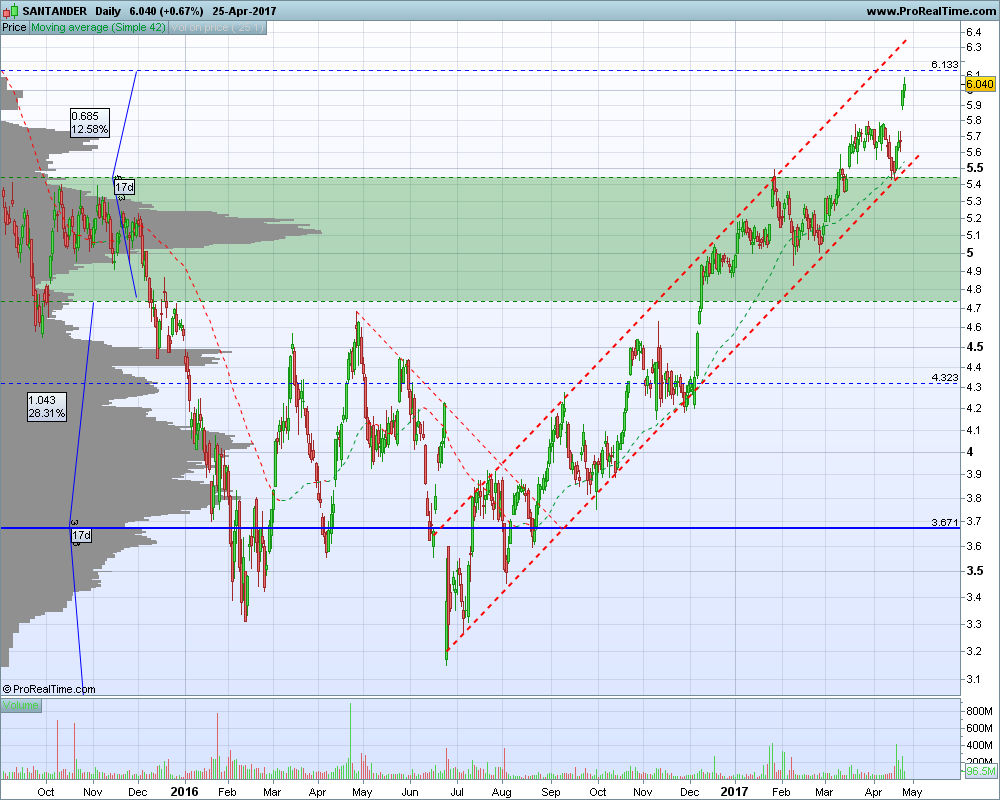Click the 17d label on the 3.671 line
The width and height of the screenshot is (1000, 800).
click(x=81, y=535)
